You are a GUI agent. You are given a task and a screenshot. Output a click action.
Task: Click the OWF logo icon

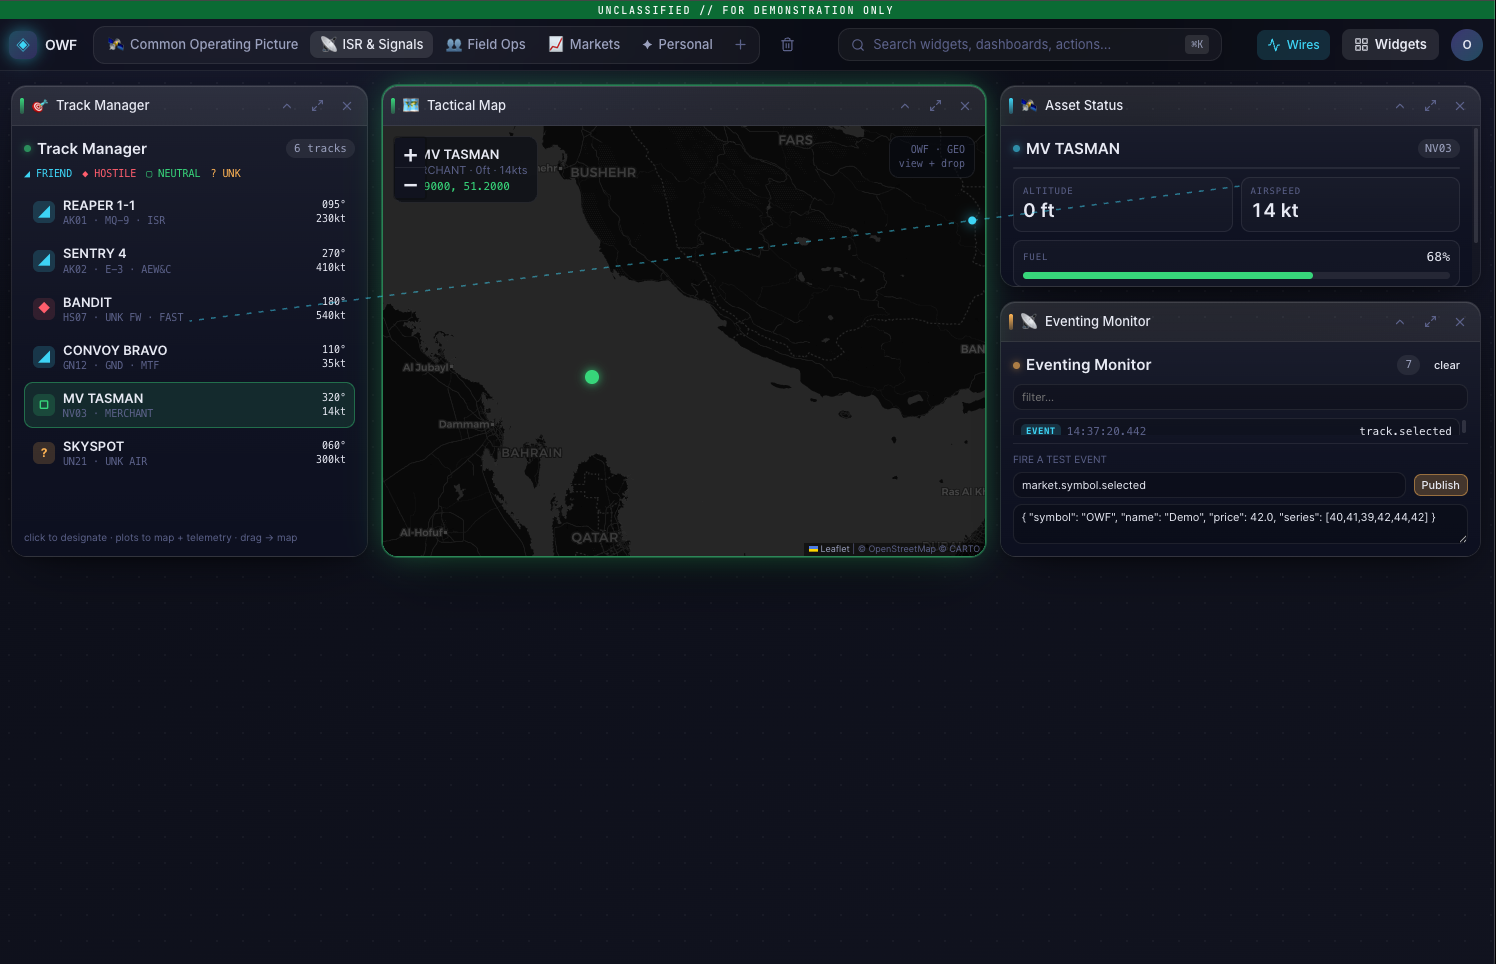(23, 45)
